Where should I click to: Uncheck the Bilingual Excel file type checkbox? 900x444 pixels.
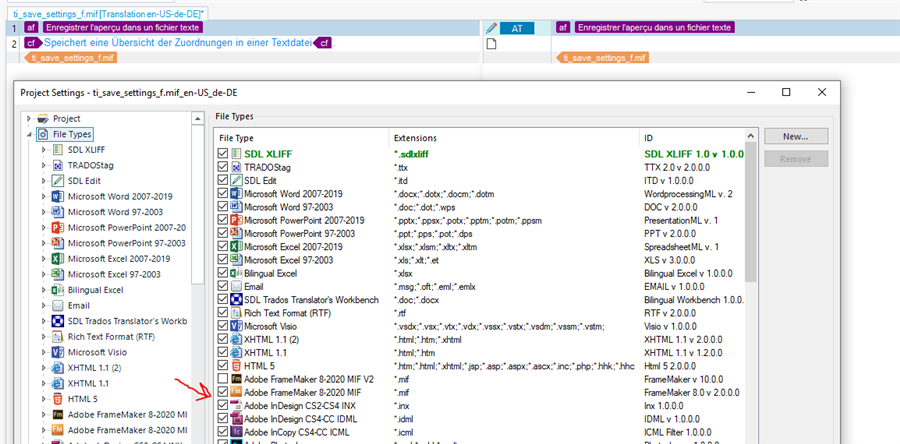(x=223, y=273)
